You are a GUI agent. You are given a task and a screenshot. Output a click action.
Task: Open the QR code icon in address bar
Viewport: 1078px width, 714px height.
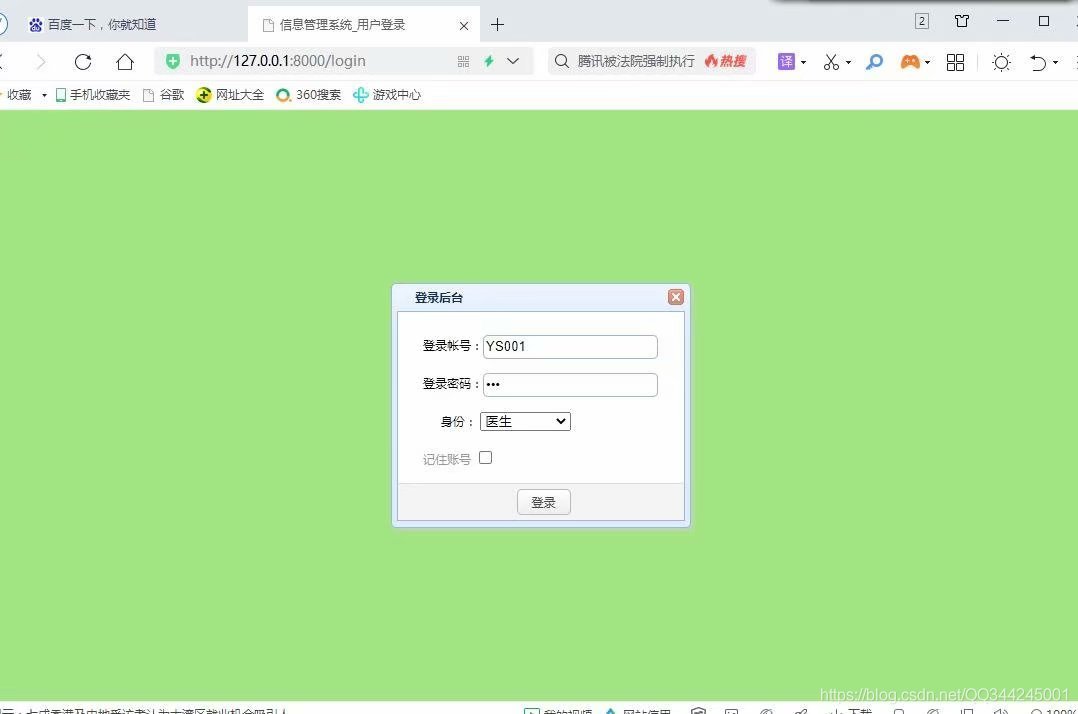pyautogui.click(x=463, y=61)
